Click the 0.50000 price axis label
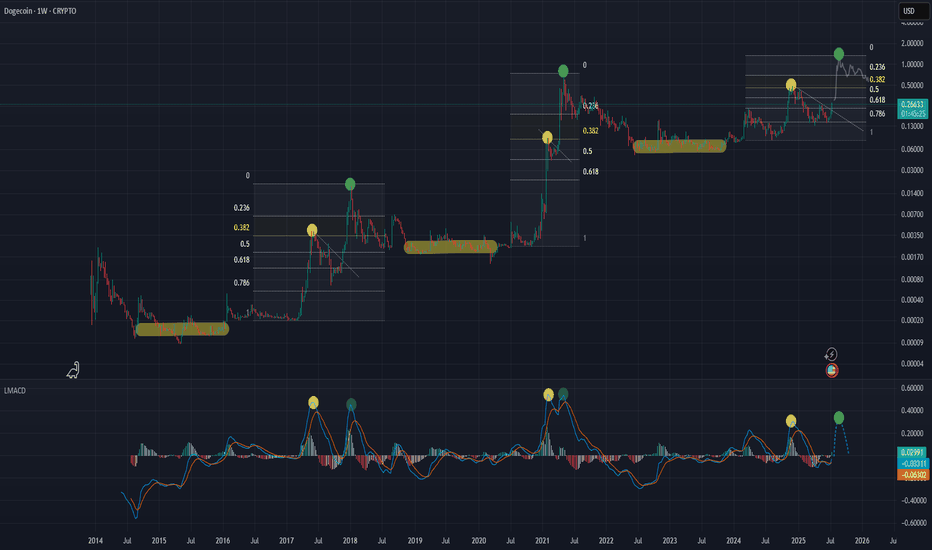Image resolution: width=932 pixels, height=550 pixels. pyautogui.click(x=912, y=85)
